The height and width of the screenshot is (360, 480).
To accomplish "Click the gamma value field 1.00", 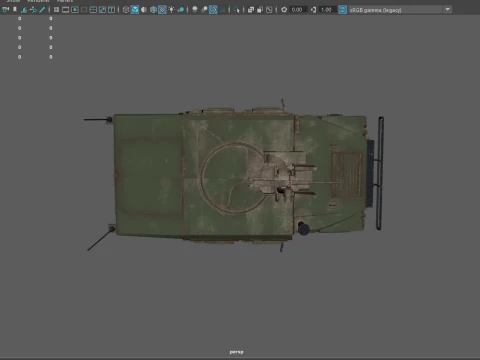I will (x=327, y=10).
